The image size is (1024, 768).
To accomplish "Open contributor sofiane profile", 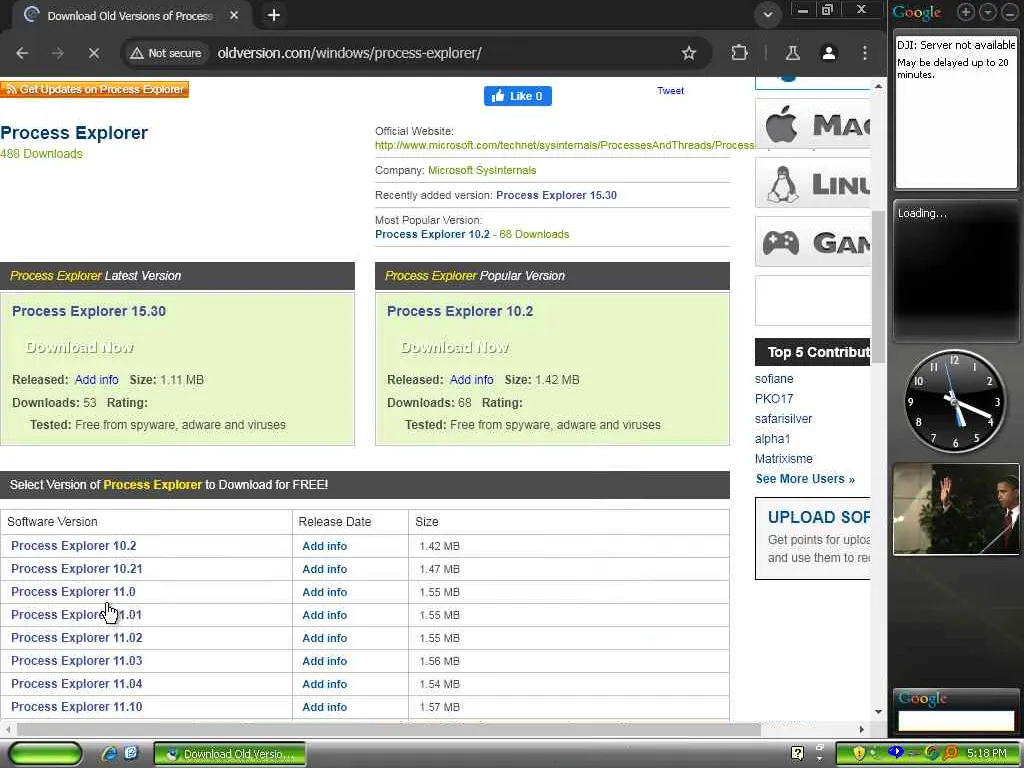I will [774, 379].
